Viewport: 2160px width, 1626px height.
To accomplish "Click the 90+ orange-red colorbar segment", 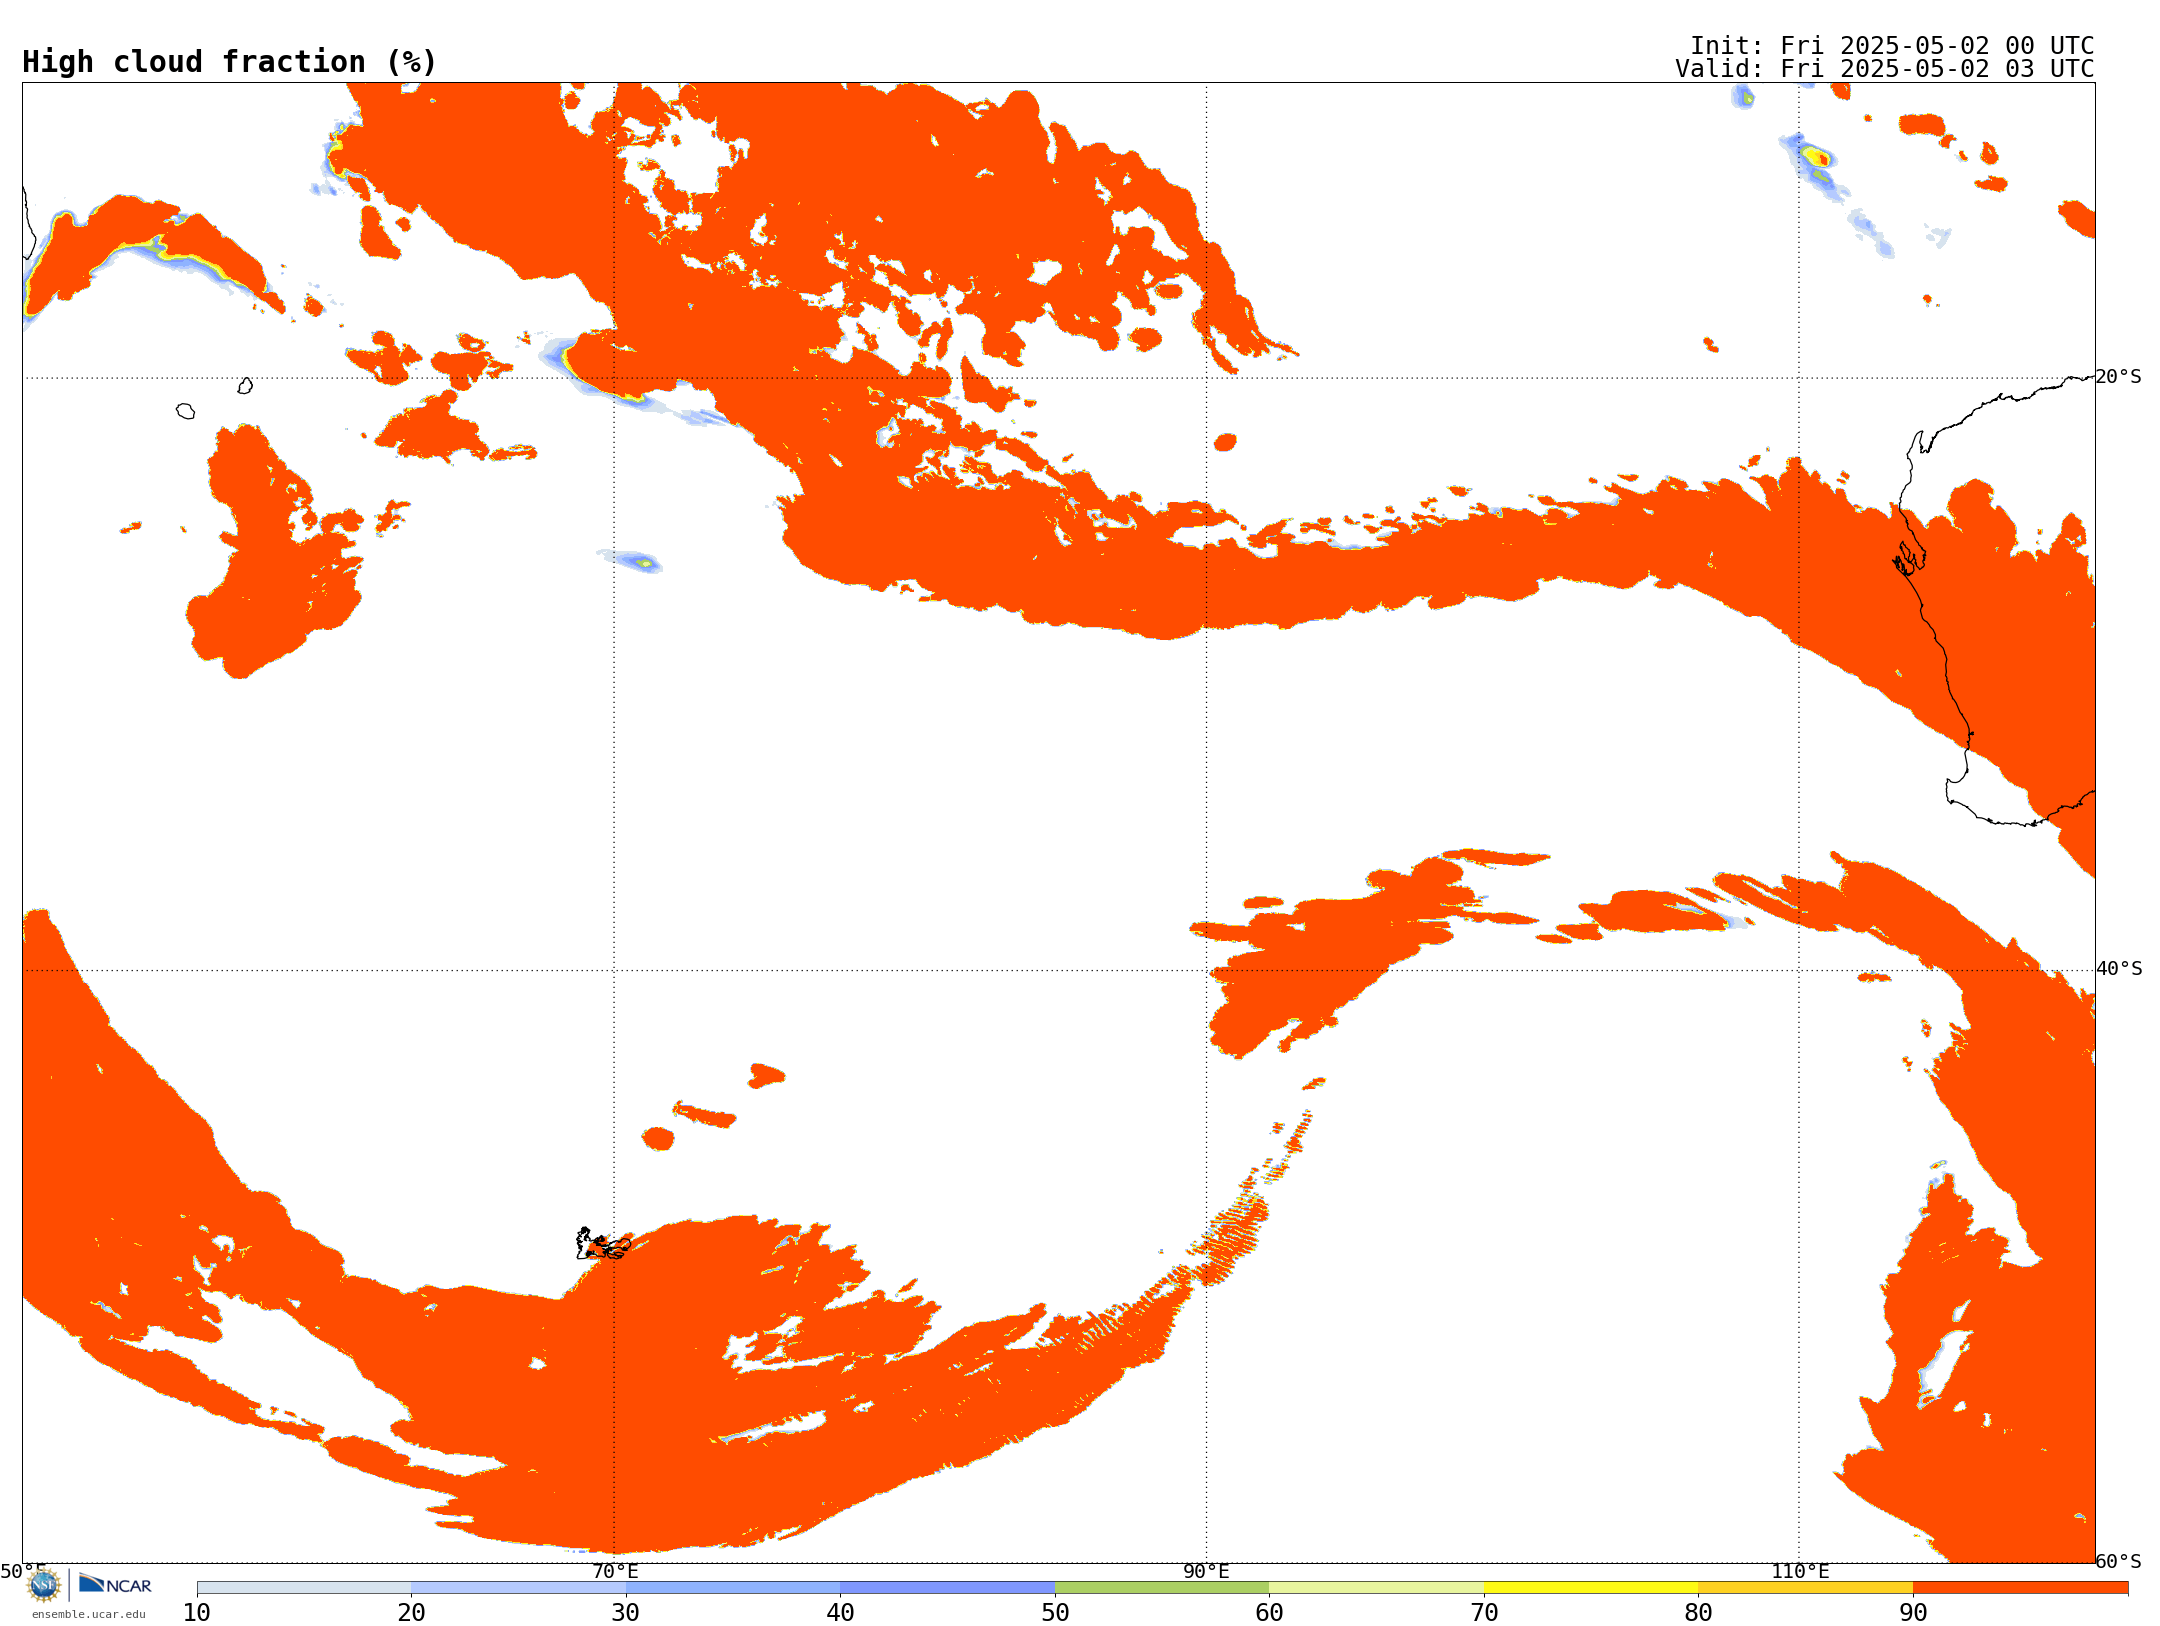I will click(x=2021, y=1588).
